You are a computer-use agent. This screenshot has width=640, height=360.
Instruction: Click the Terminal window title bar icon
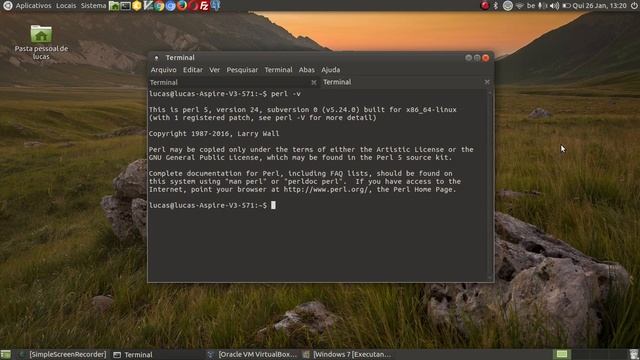(156, 58)
